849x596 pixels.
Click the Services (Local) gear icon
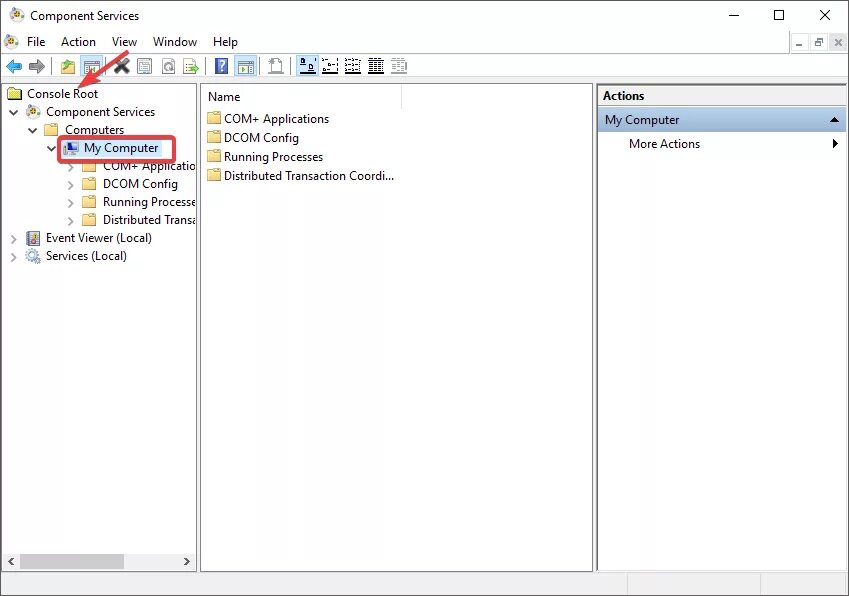click(x=33, y=256)
